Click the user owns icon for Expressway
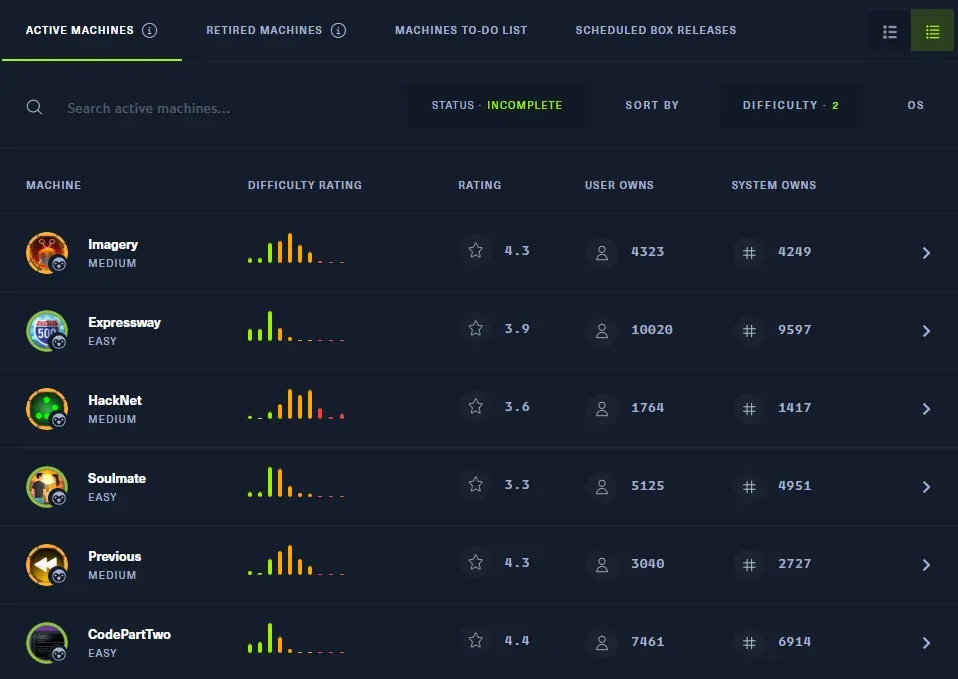958x679 pixels. [602, 330]
